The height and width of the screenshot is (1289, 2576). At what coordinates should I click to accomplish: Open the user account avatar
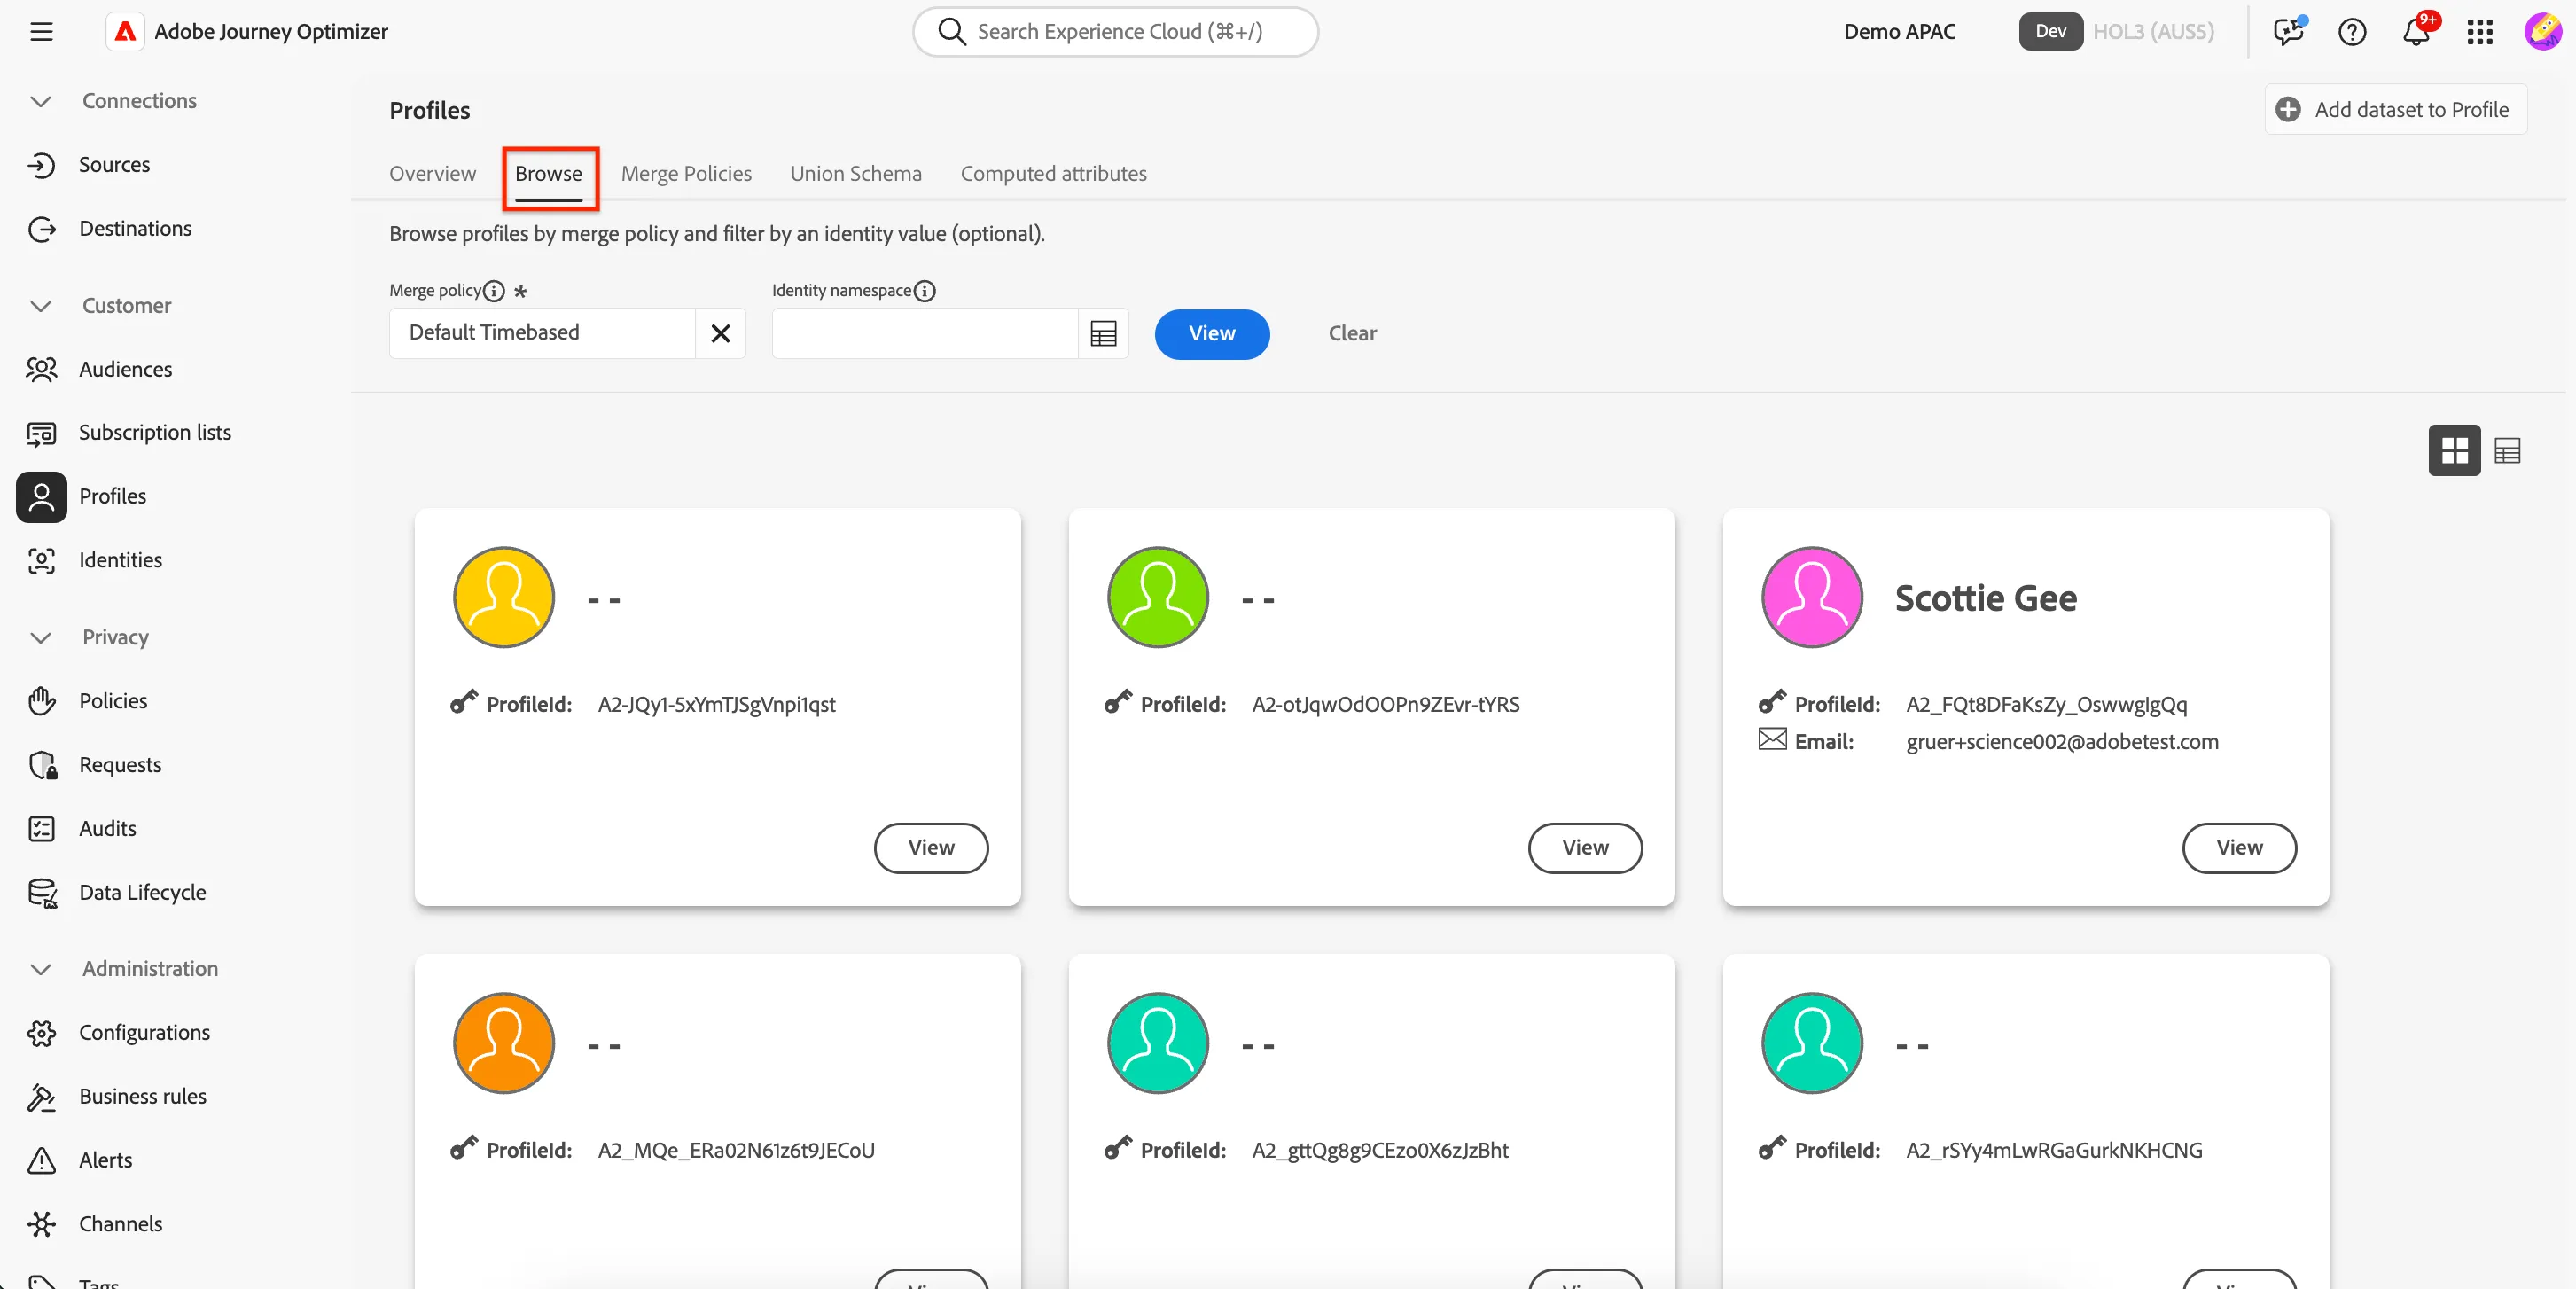point(2542,31)
